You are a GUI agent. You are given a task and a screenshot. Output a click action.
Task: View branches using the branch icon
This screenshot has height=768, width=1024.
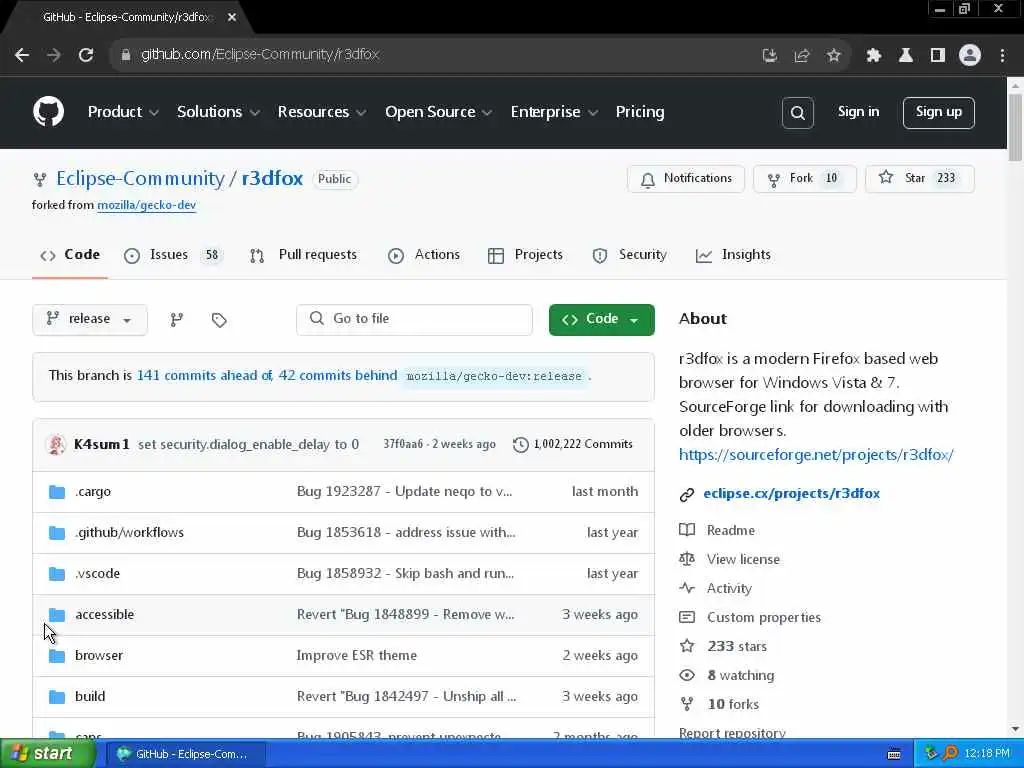click(176, 320)
